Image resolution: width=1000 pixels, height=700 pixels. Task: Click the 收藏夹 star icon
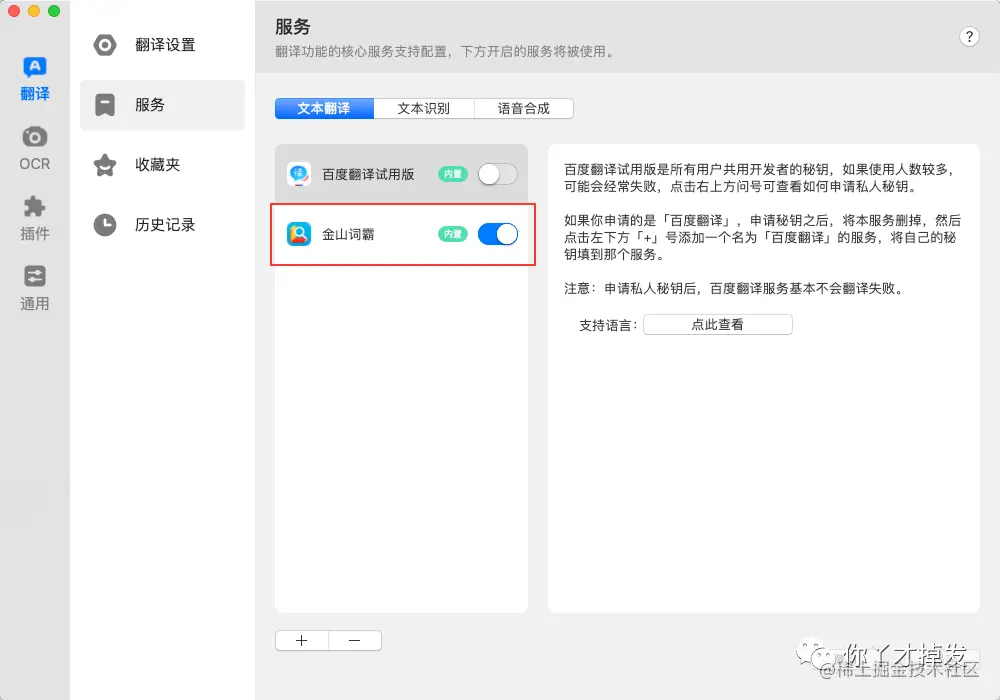point(106,165)
